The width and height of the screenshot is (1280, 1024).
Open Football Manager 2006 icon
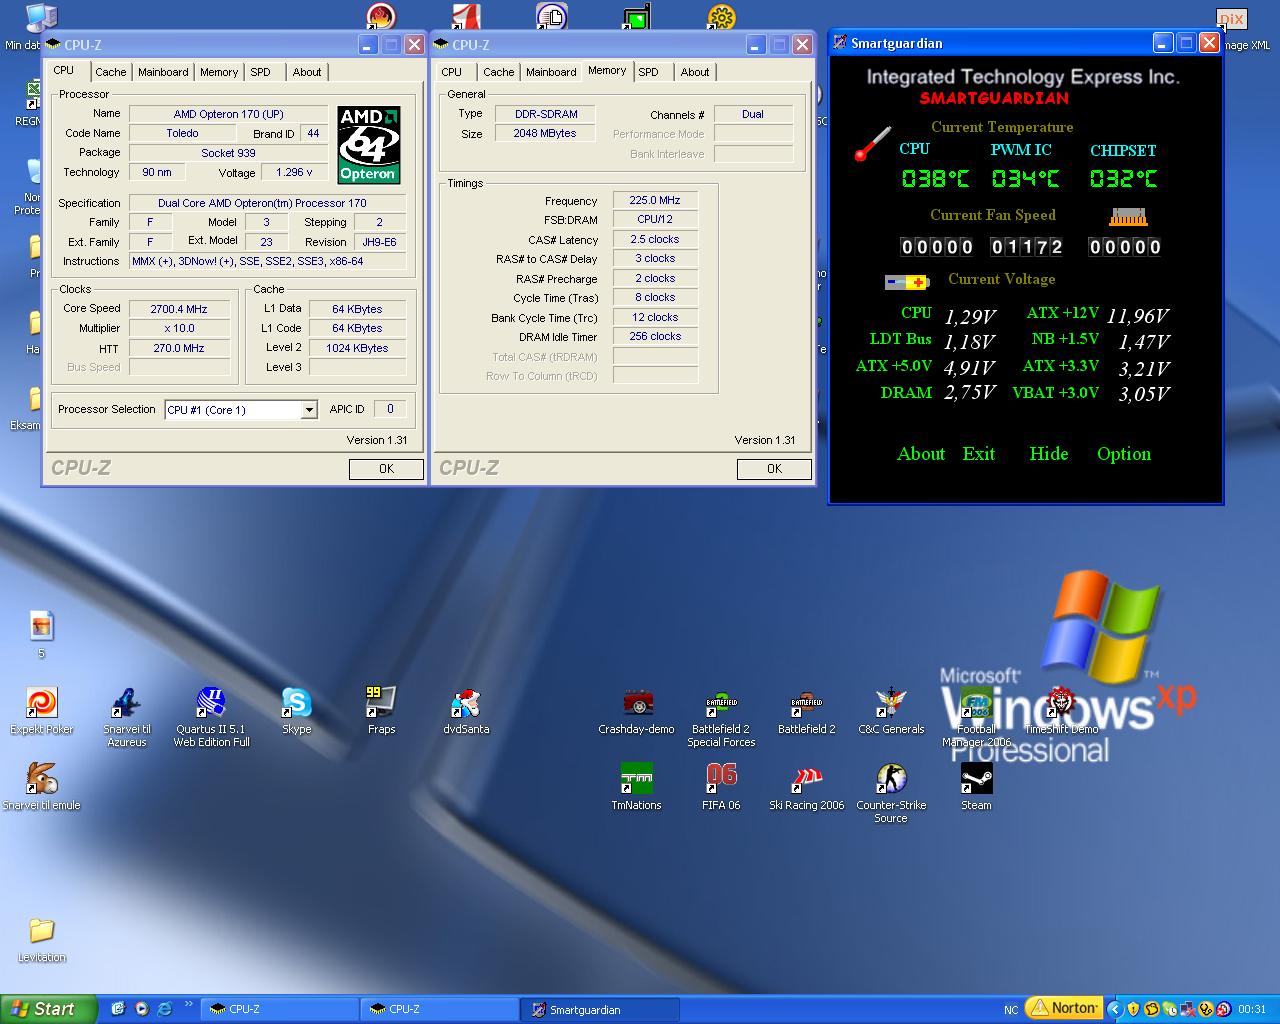click(x=976, y=716)
